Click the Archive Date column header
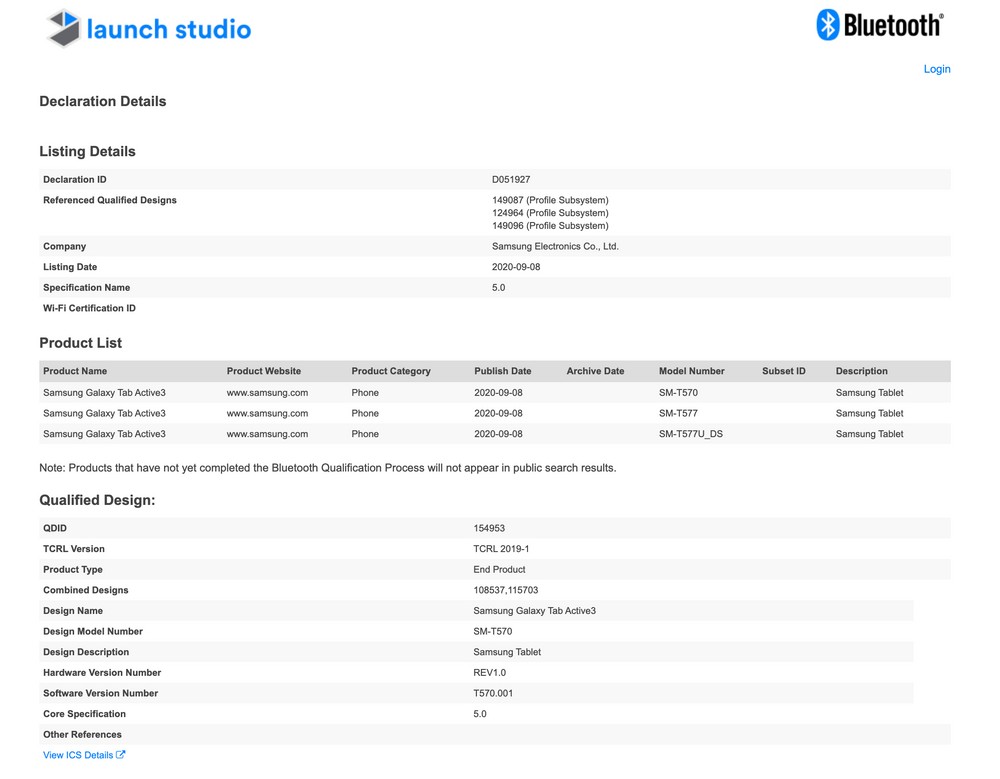 [x=595, y=371]
